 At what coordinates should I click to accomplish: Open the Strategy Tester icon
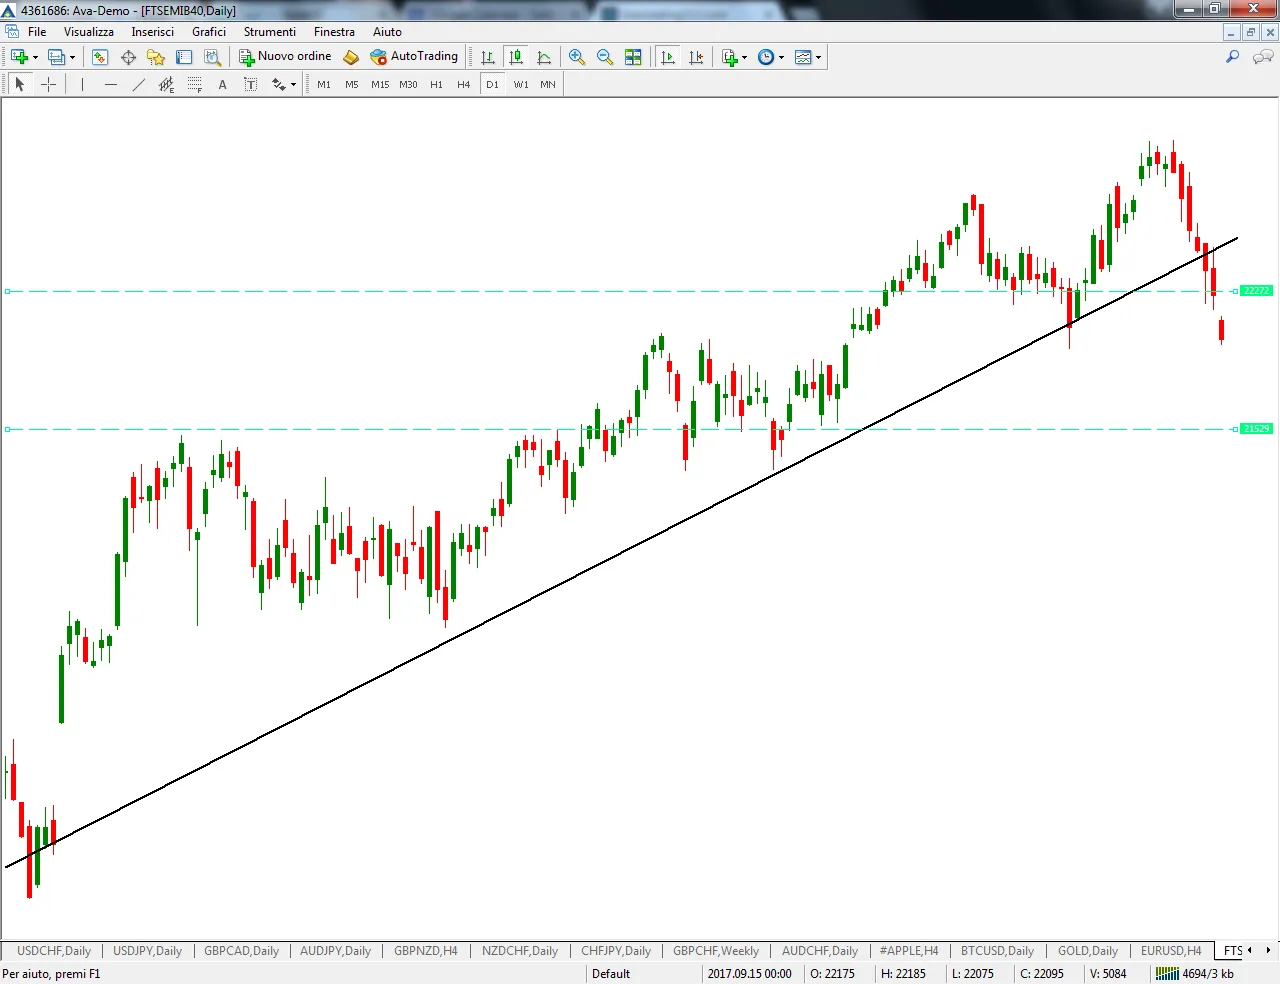tap(212, 57)
